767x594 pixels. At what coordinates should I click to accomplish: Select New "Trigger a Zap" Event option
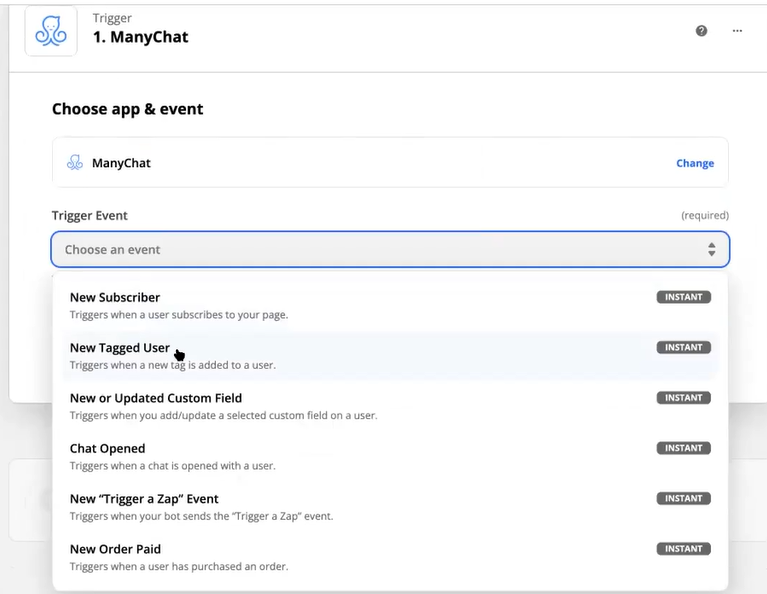tap(390, 507)
